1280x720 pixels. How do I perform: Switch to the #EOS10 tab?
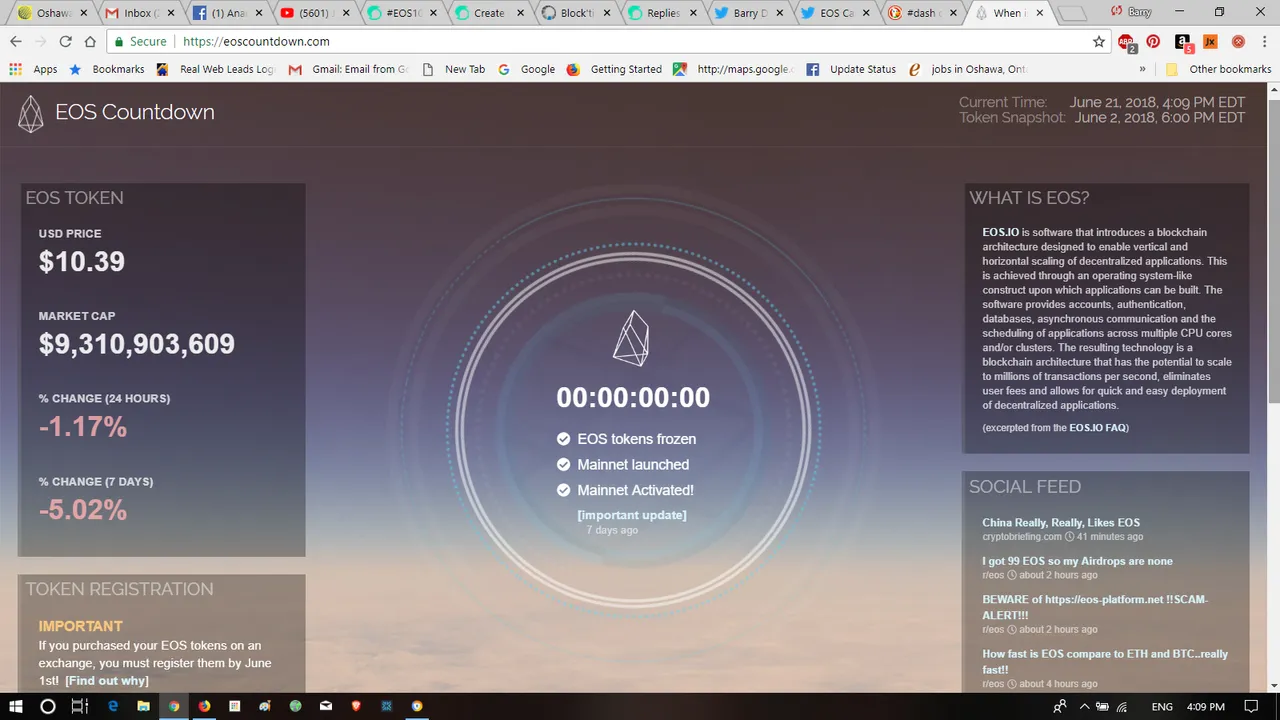click(400, 13)
